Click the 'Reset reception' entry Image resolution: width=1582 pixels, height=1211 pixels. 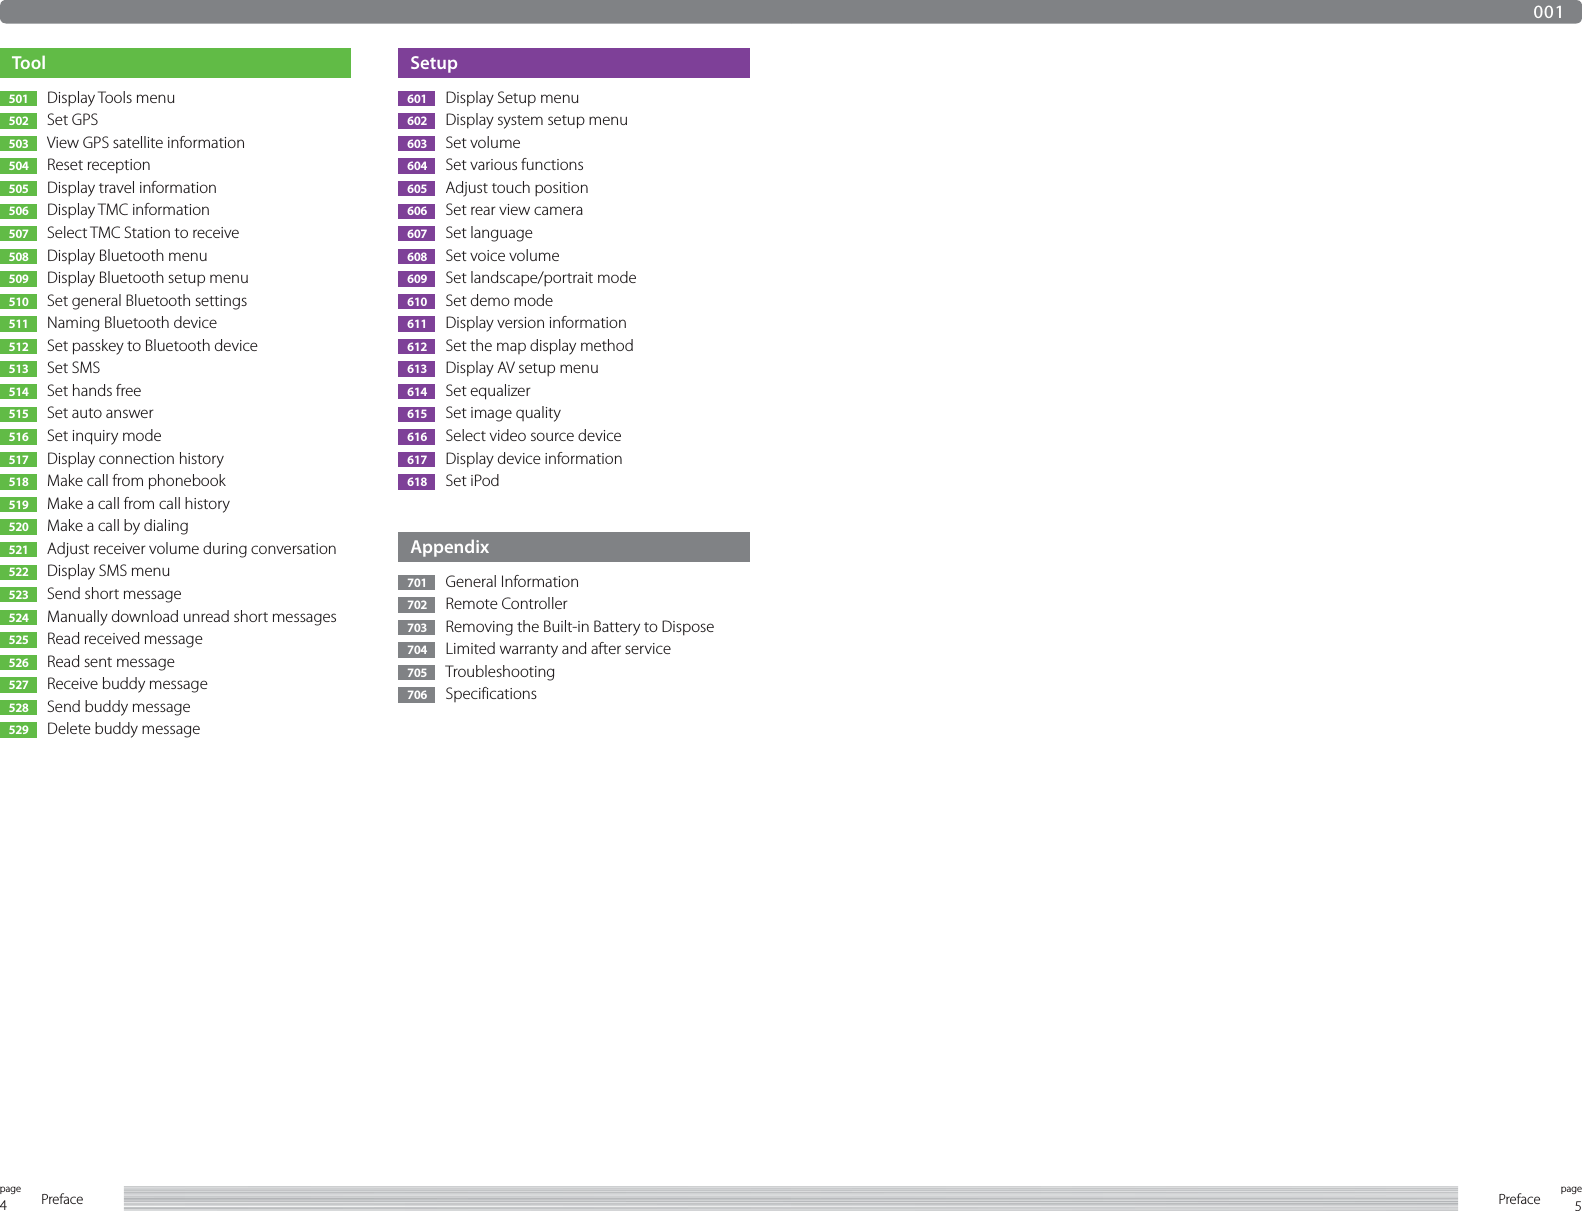[98, 165]
